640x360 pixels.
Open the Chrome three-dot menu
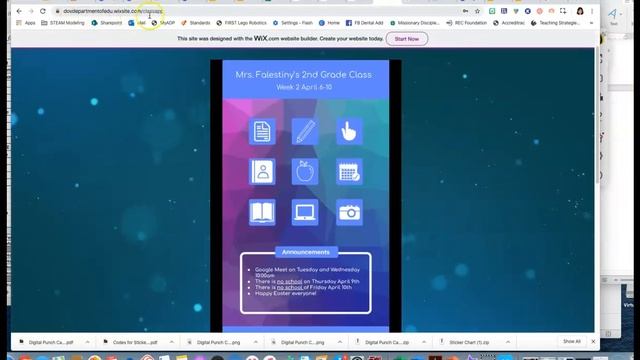[592, 11]
